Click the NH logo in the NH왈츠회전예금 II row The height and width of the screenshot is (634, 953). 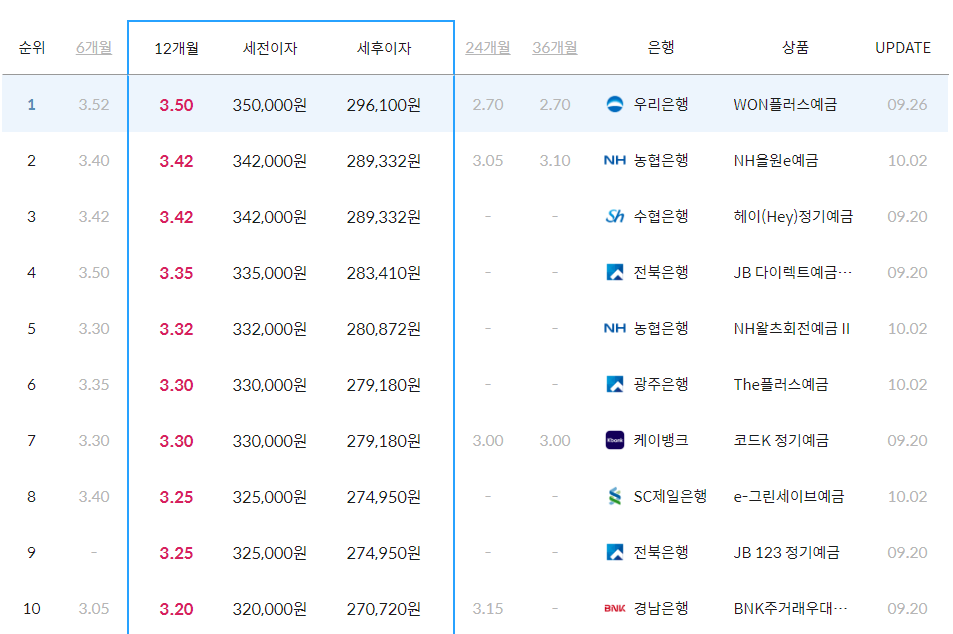614,328
